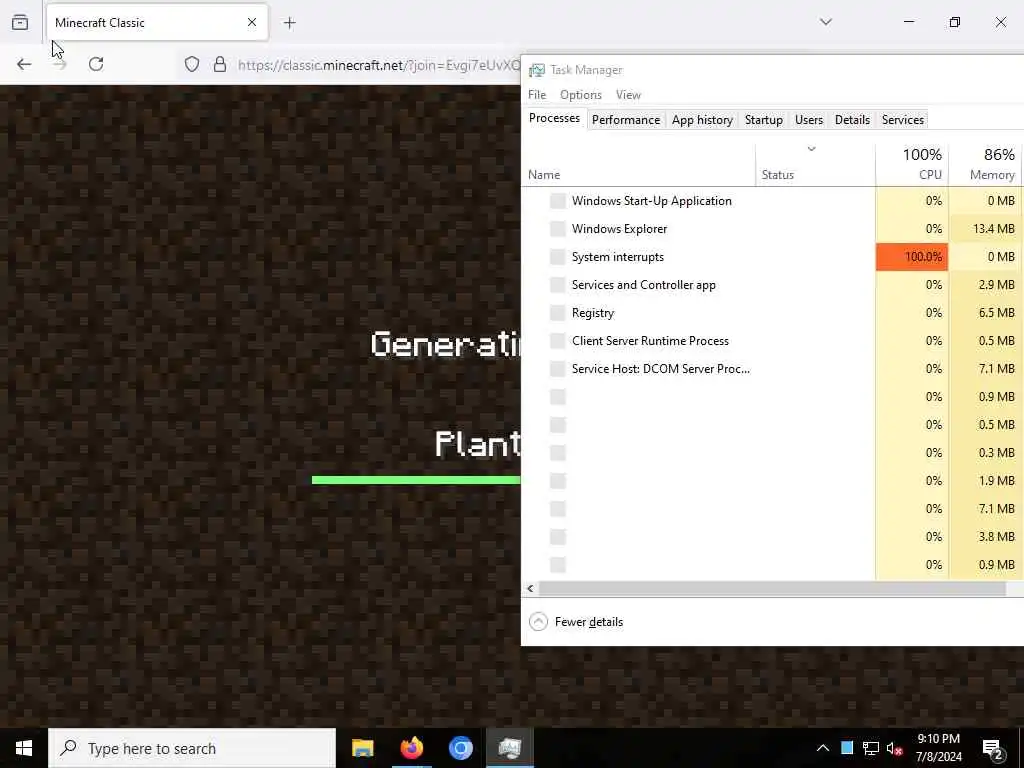Image resolution: width=1024 pixels, height=768 pixels.
Task: Click icon beside Services and Controller app
Action: (558, 285)
